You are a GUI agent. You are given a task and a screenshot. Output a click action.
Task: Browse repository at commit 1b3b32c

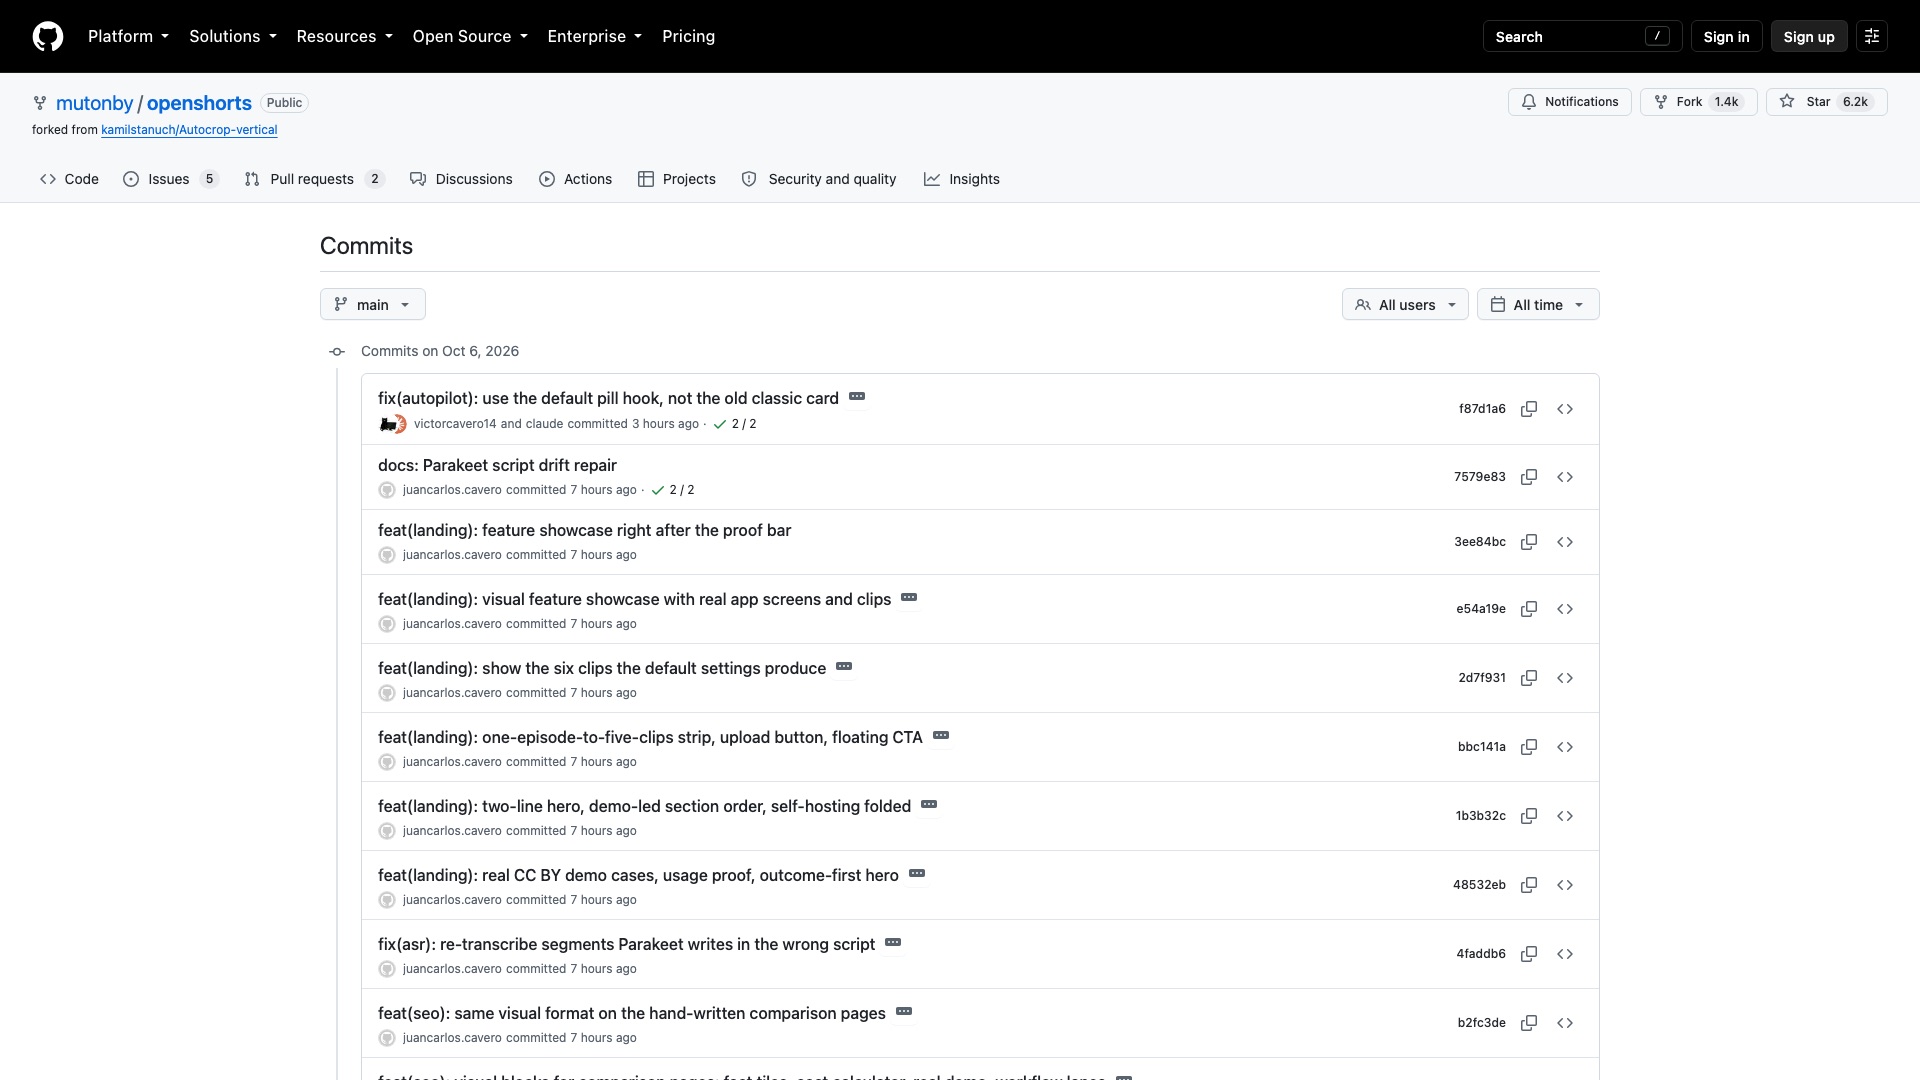(1565, 816)
